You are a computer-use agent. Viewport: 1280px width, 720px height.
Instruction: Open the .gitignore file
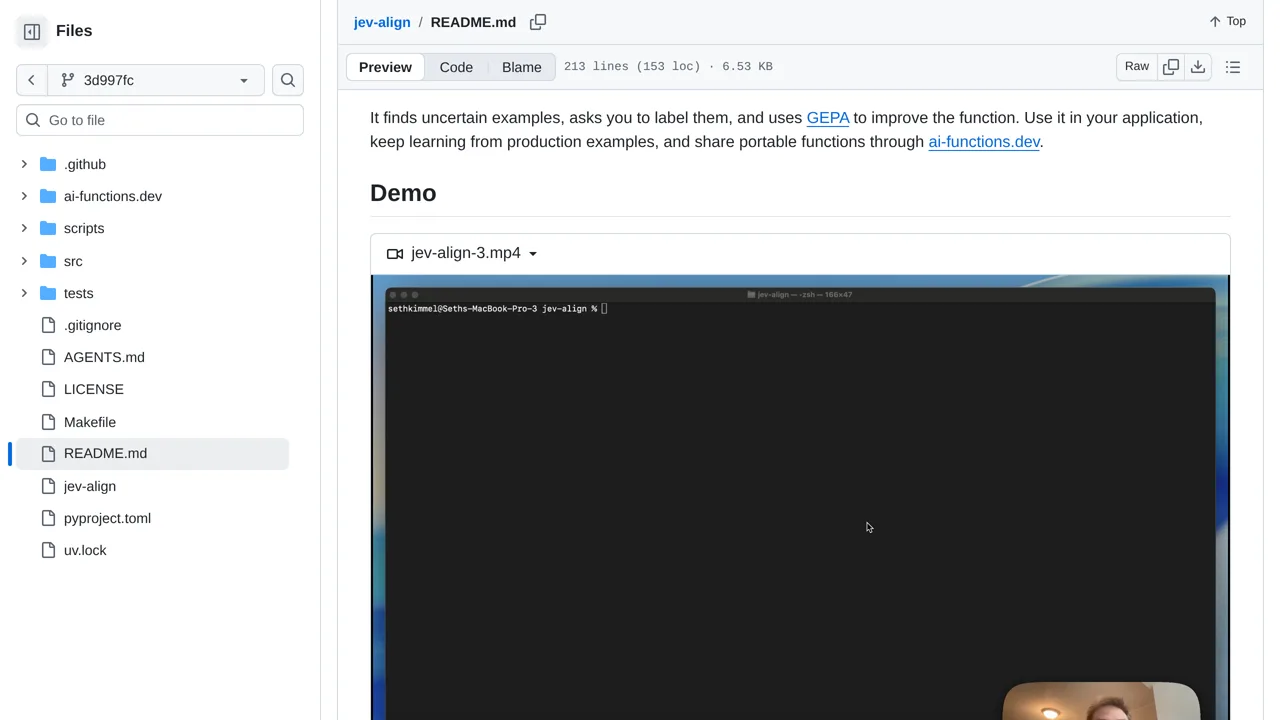click(x=92, y=325)
